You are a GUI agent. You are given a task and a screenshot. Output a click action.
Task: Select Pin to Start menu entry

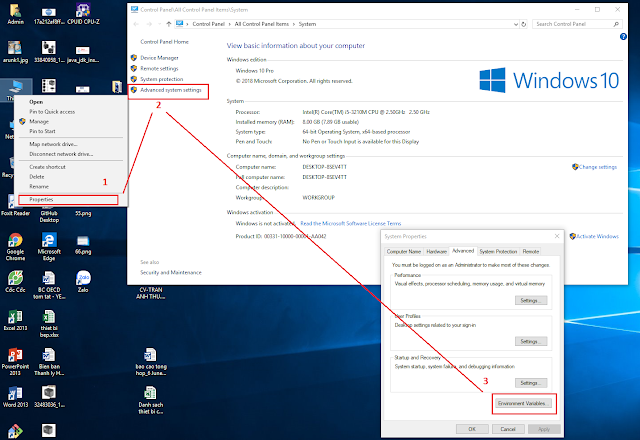coord(71,131)
